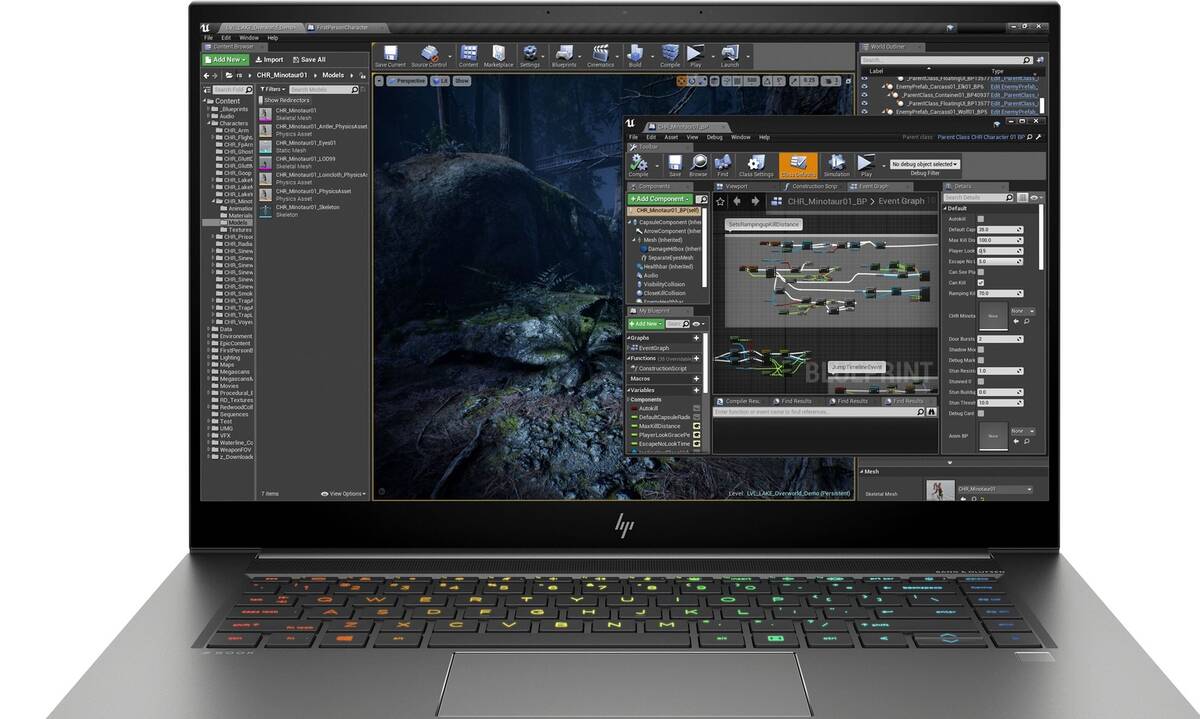The image size is (1200, 719).
Task: Open View Options in Content Browser
Action: [x=343, y=494]
